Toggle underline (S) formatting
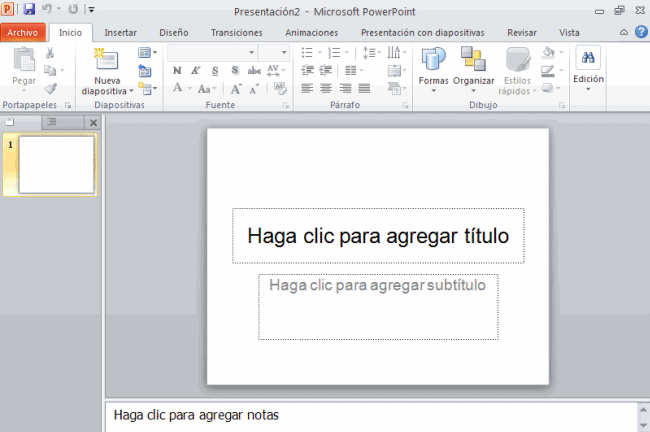The image size is (650, 432). 215,70
